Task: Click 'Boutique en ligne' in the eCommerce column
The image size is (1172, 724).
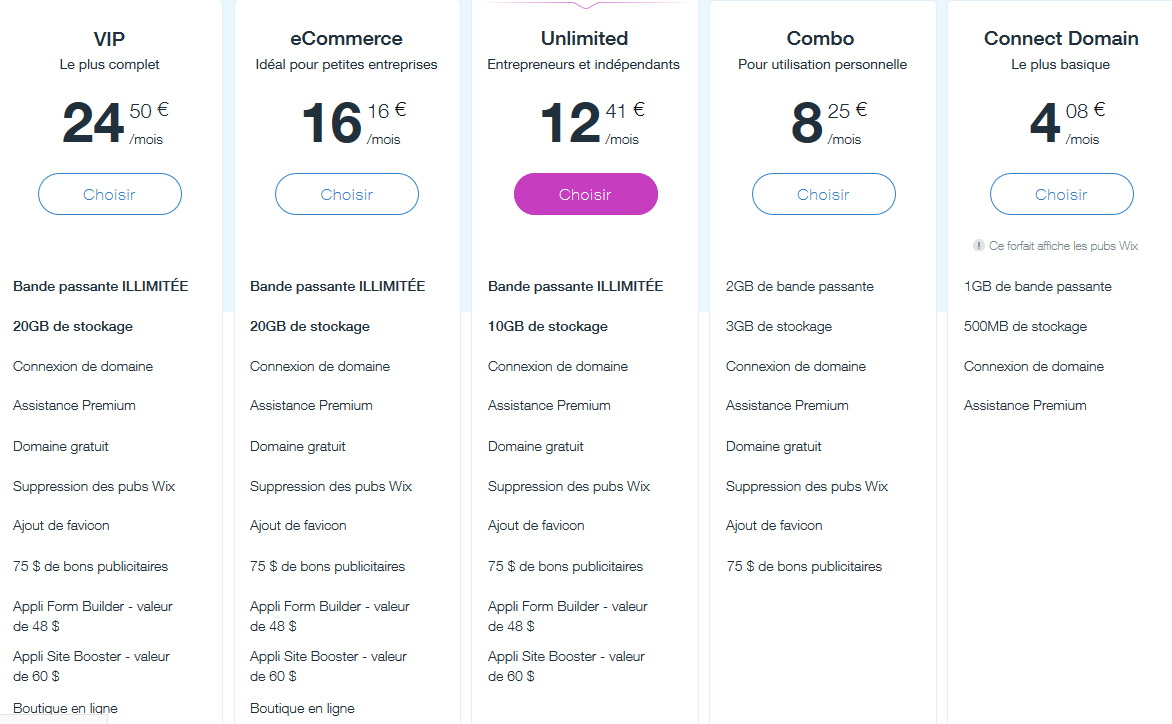Action: [302, 708]
